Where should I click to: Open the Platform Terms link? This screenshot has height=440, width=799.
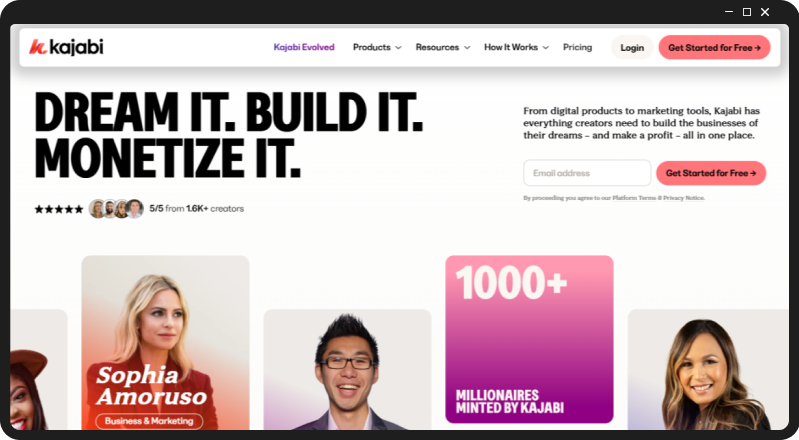pyautogui.click(x=634, y=198)
